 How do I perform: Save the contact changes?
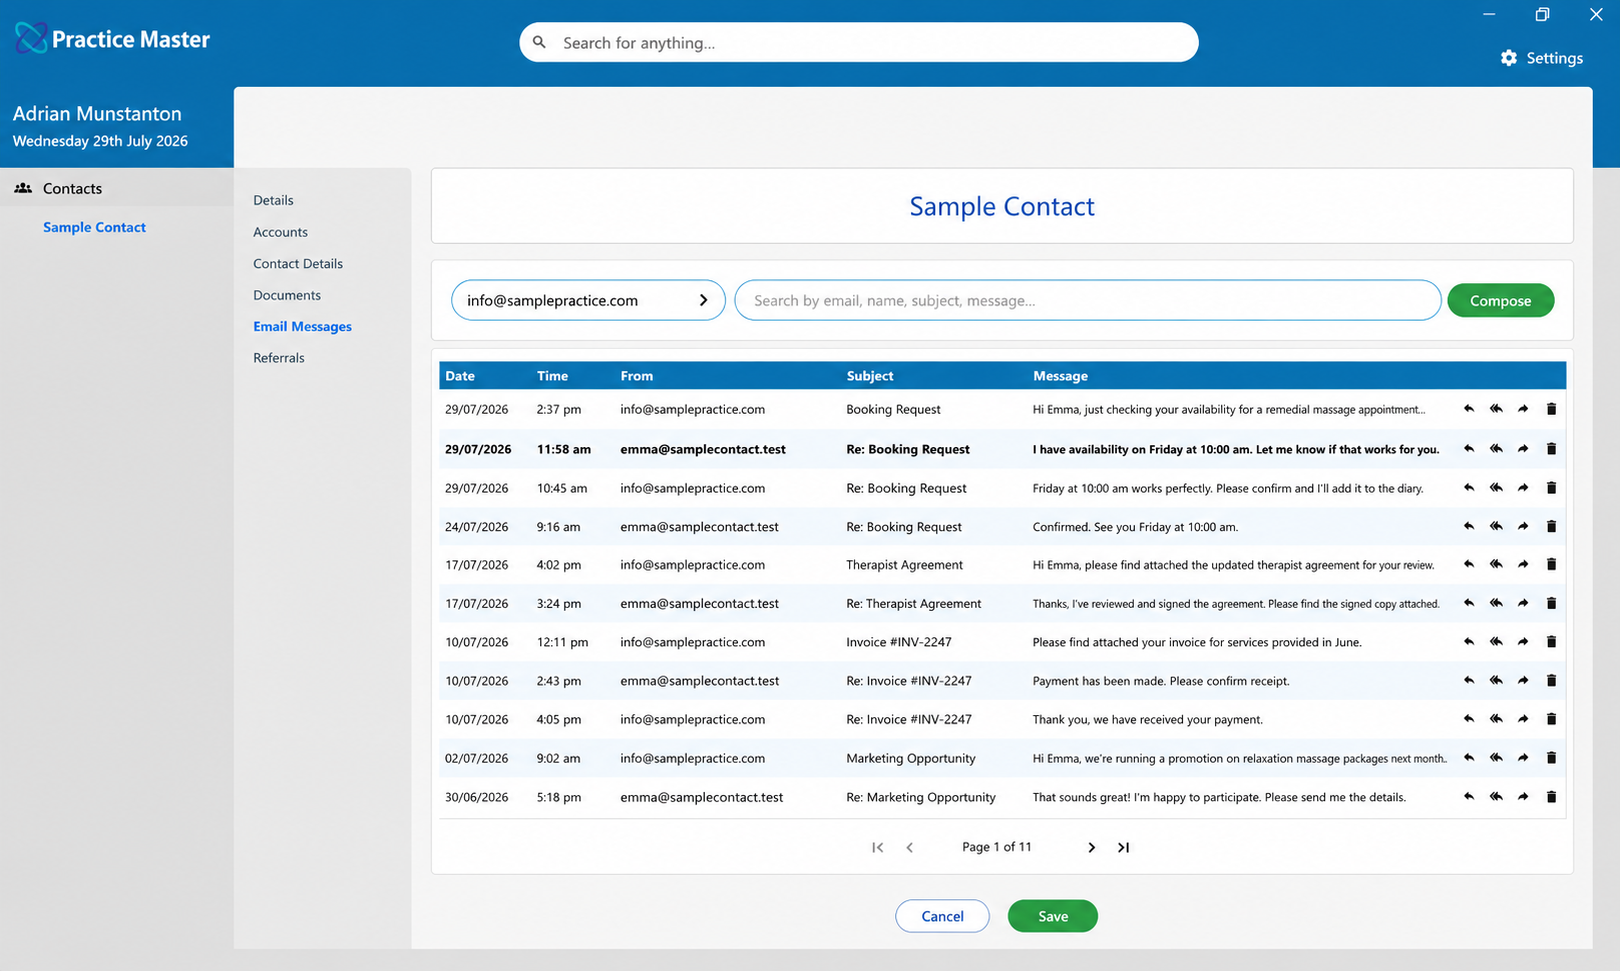coord(1053,916)
